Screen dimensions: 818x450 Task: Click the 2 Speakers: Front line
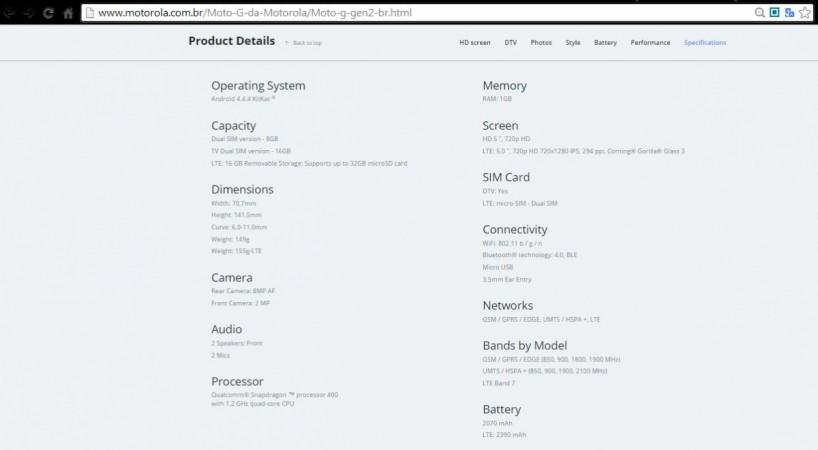(x=237, y=343)
